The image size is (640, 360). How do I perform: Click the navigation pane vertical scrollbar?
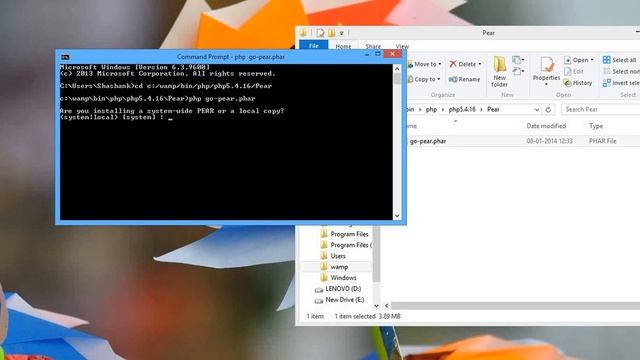tap(376, 255)
